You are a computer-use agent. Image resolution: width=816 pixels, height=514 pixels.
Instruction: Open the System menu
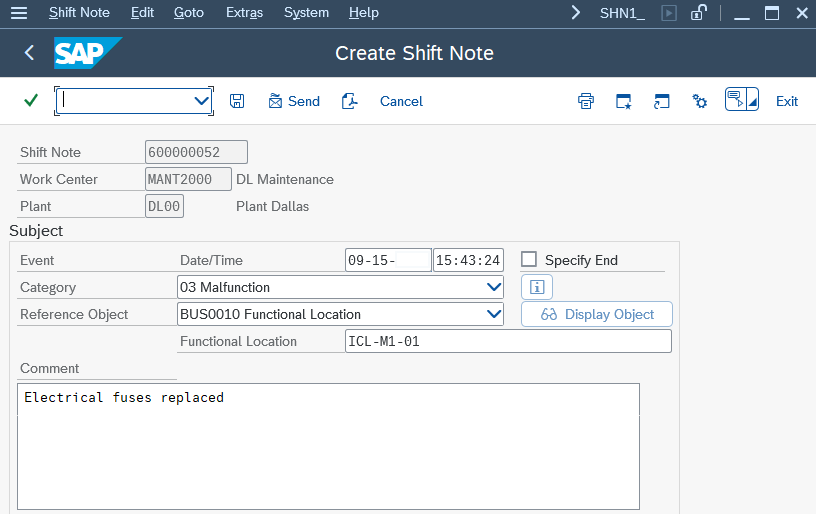[306, 12]
